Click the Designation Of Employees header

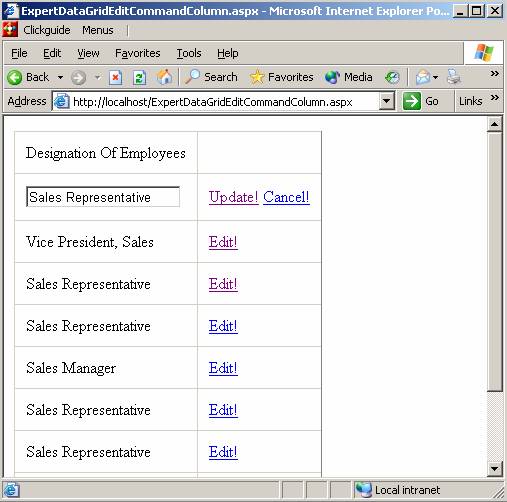(x=106, y=153)
